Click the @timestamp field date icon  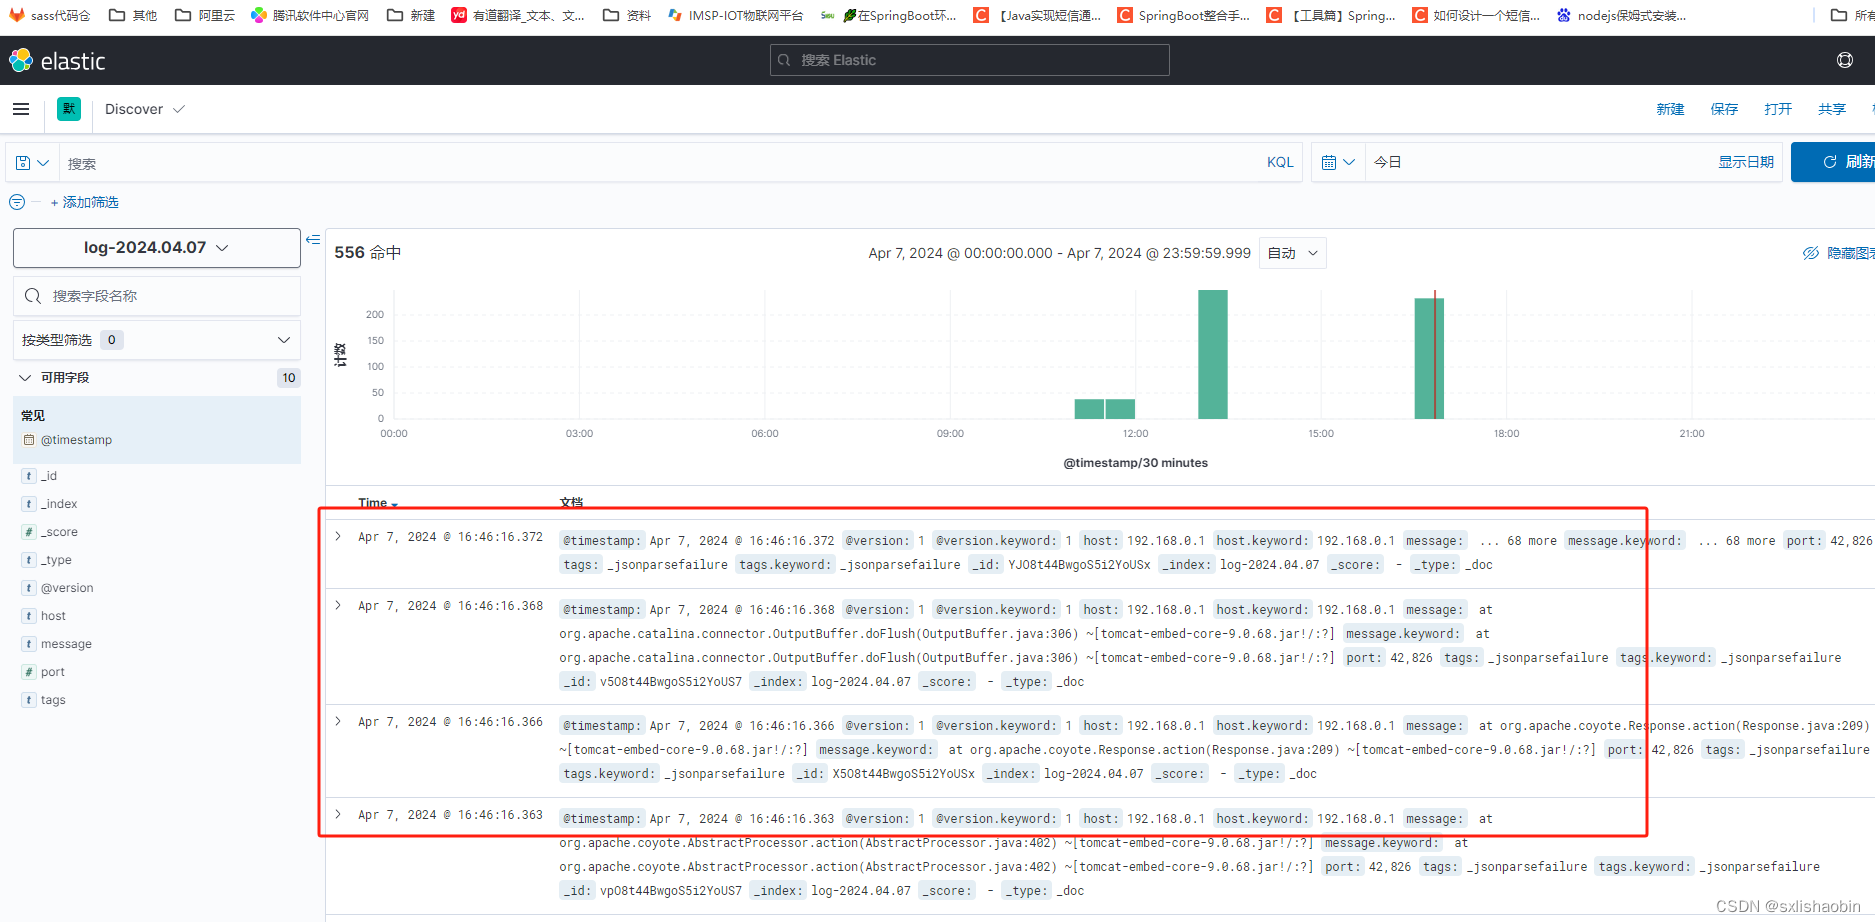pos(29,440)
